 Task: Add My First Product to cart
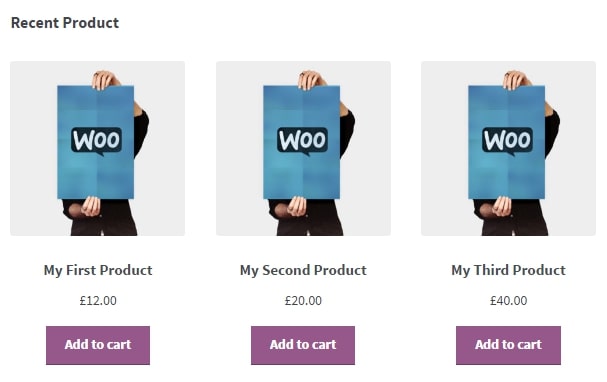pyautogui.click(x=98, y=345)
